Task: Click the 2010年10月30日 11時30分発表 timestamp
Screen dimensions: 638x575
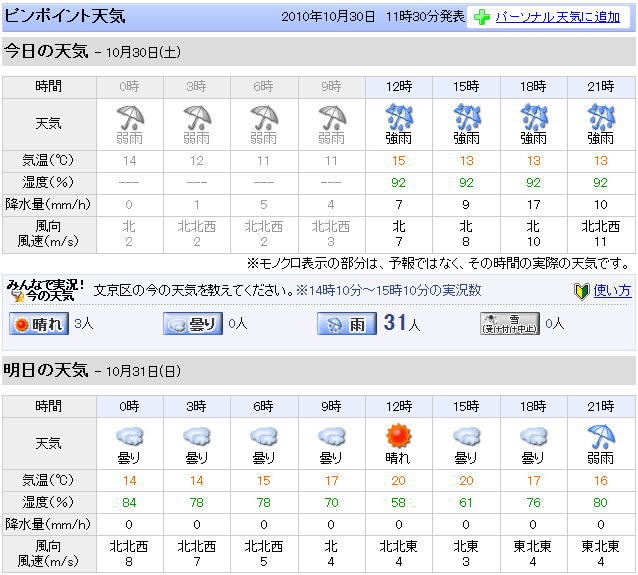Action: click(x=373, y=17)
